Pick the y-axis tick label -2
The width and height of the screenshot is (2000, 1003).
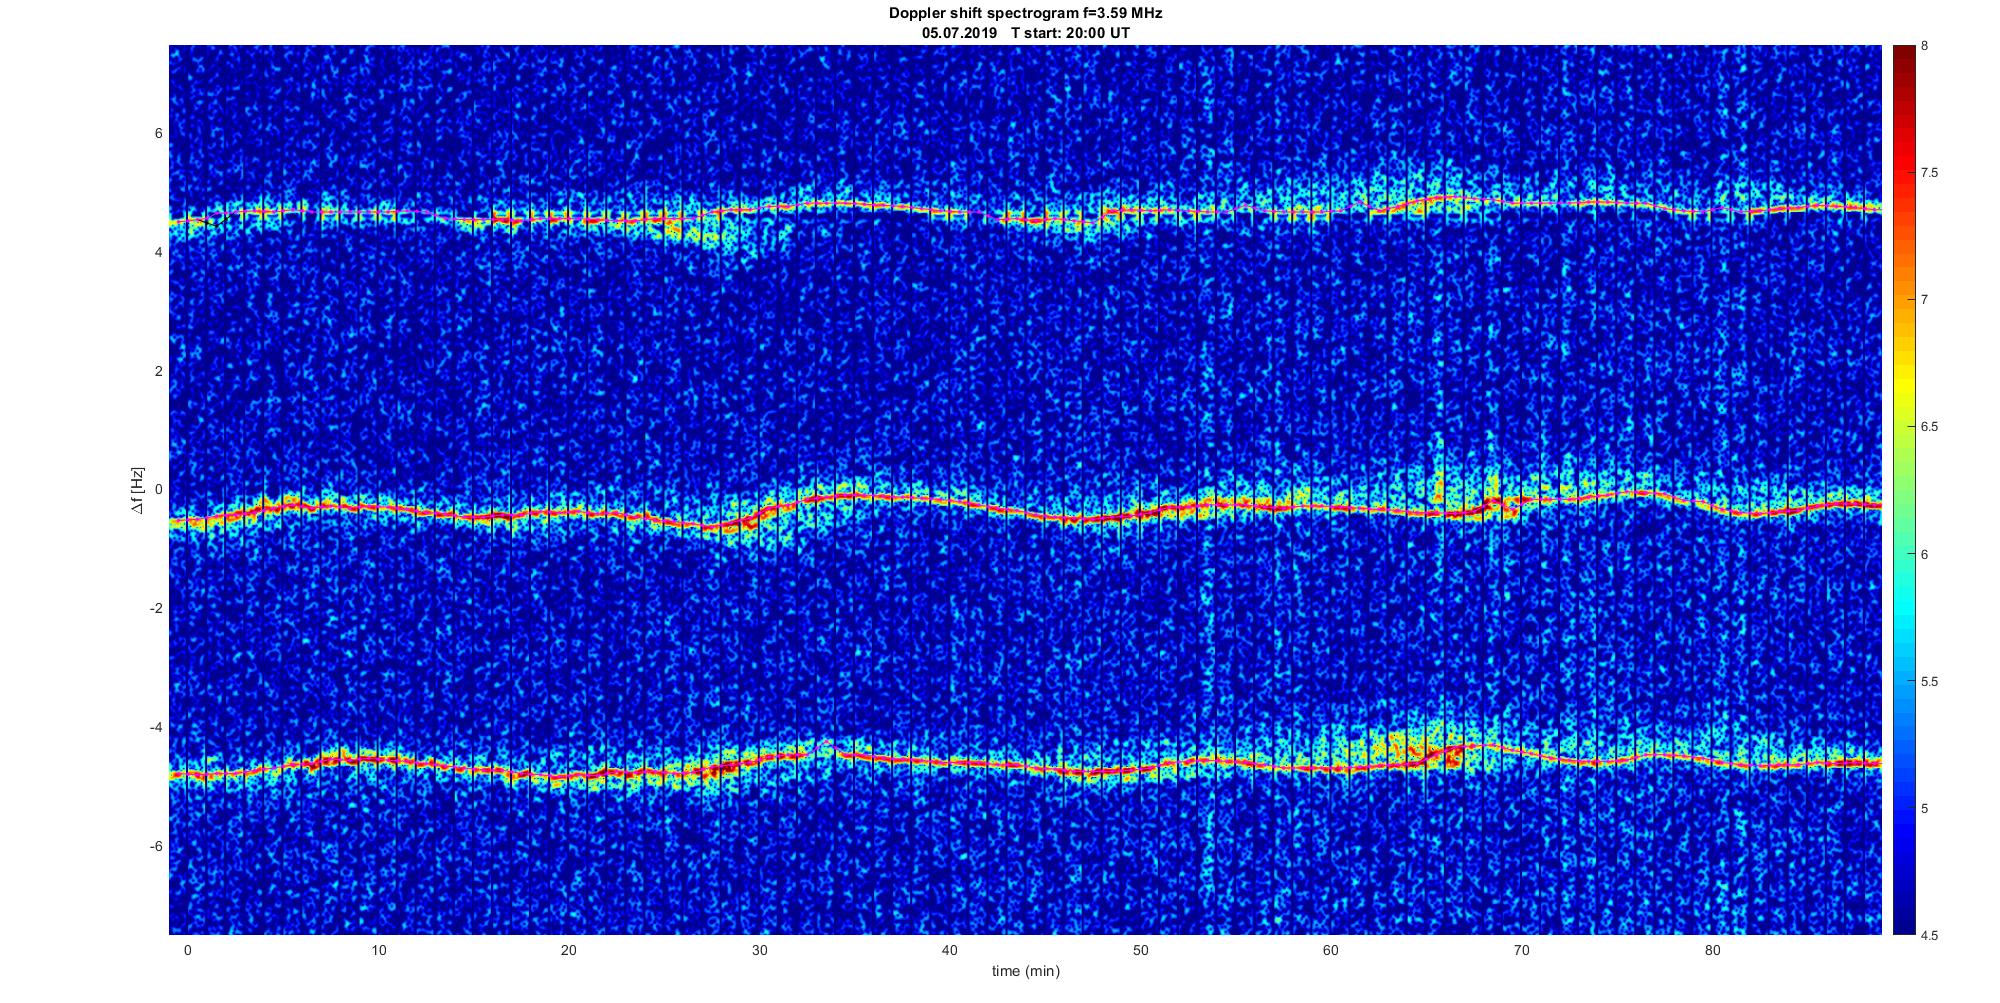[x=157, y=609]
